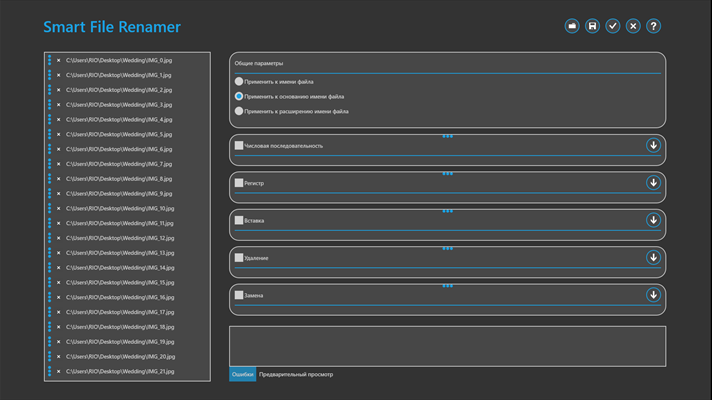Click drag handle dots of IMG_10.jpg
This screenshot has width=712, height=400.
49,208
